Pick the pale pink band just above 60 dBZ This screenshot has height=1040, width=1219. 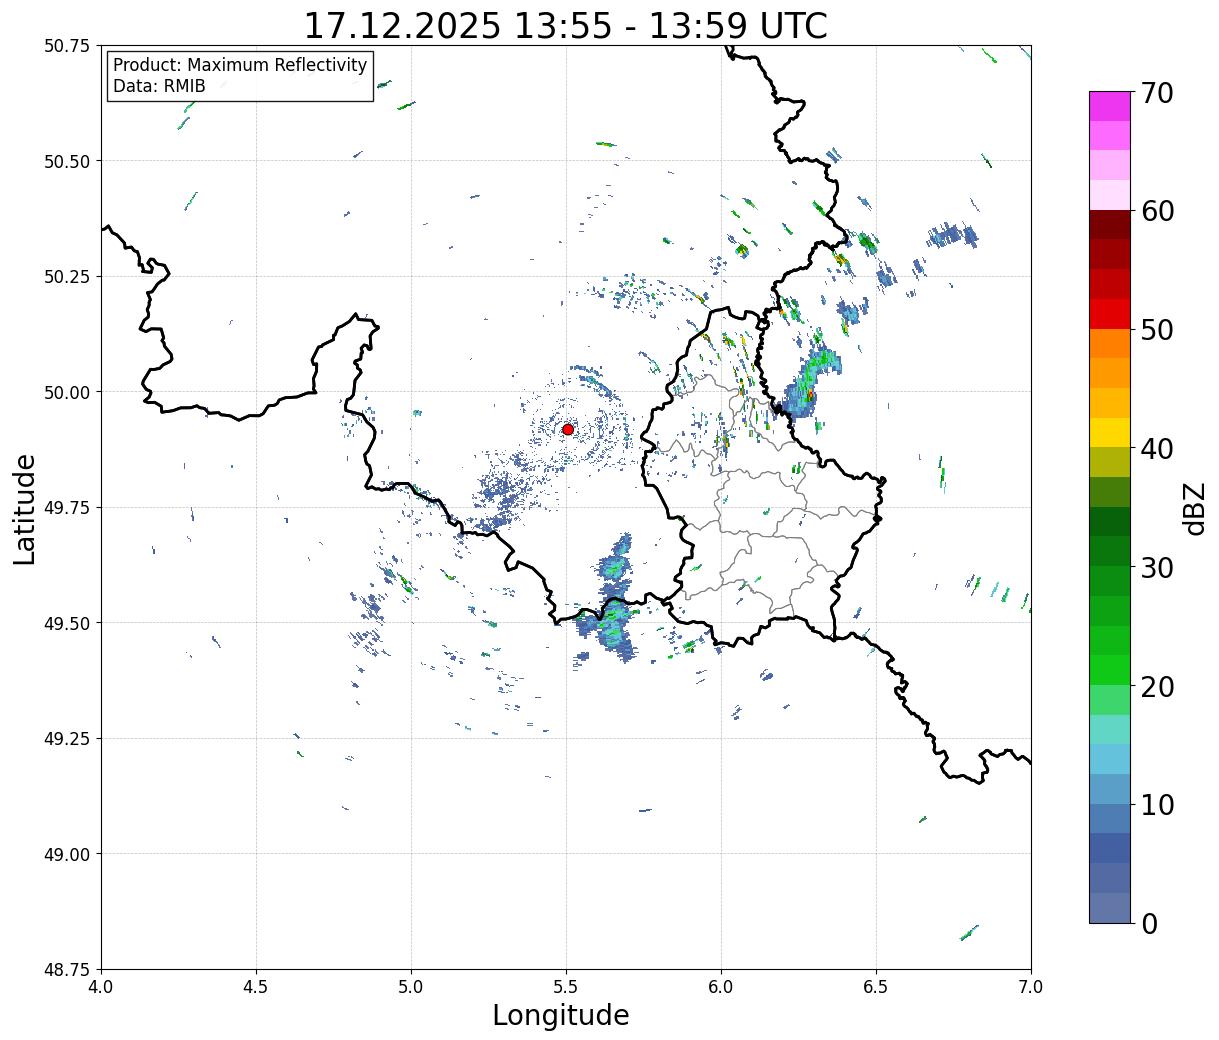click(1110, 195)
